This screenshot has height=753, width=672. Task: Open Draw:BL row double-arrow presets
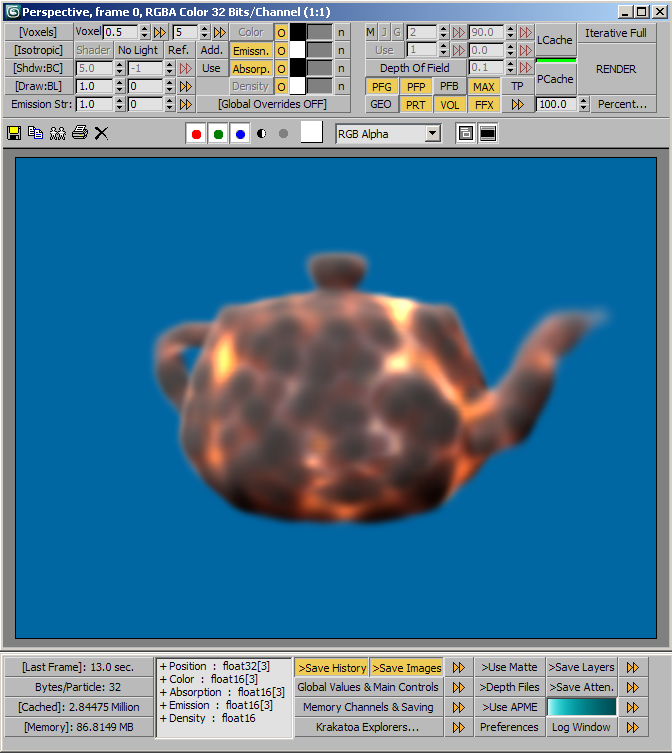coord(185,86)
